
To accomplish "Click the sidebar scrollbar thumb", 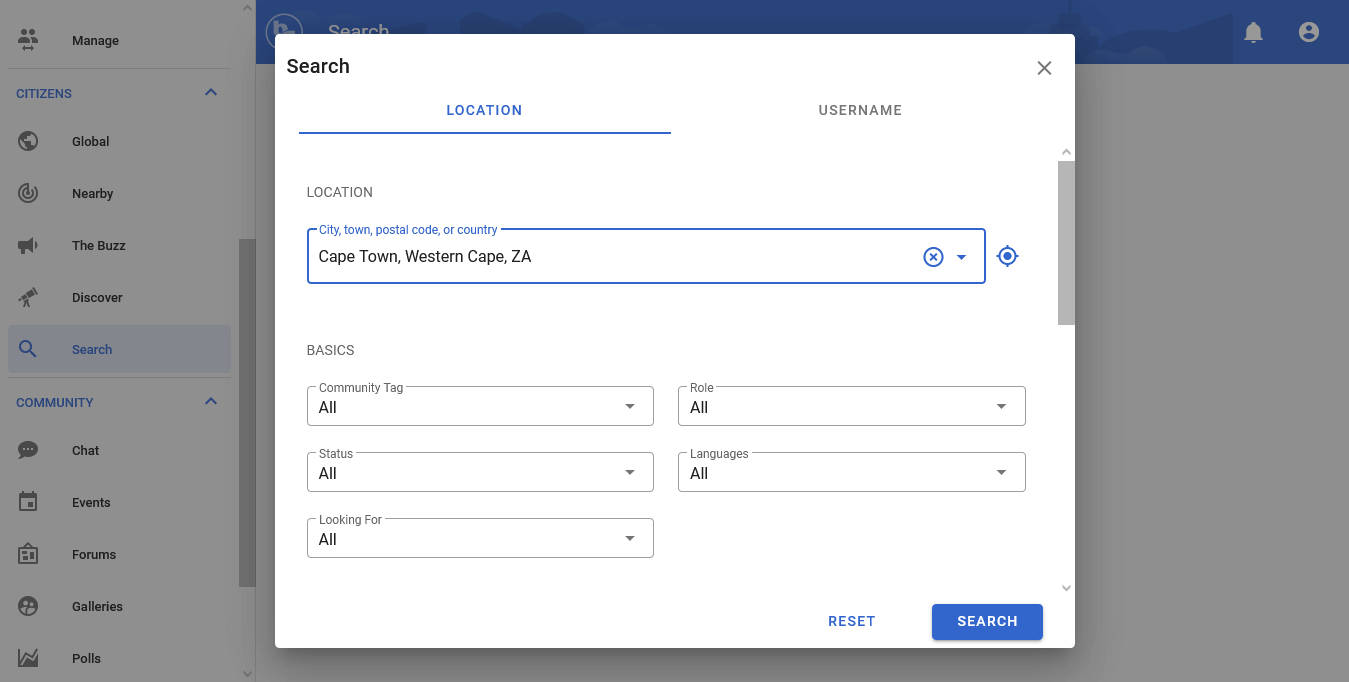I will (x=248, y=413).
